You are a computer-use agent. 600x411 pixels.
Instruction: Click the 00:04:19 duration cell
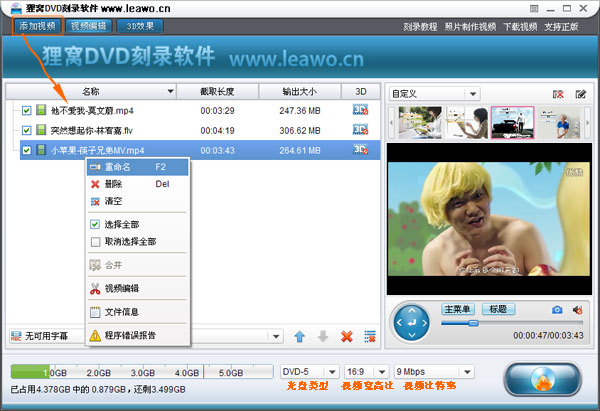click(217, 130)
